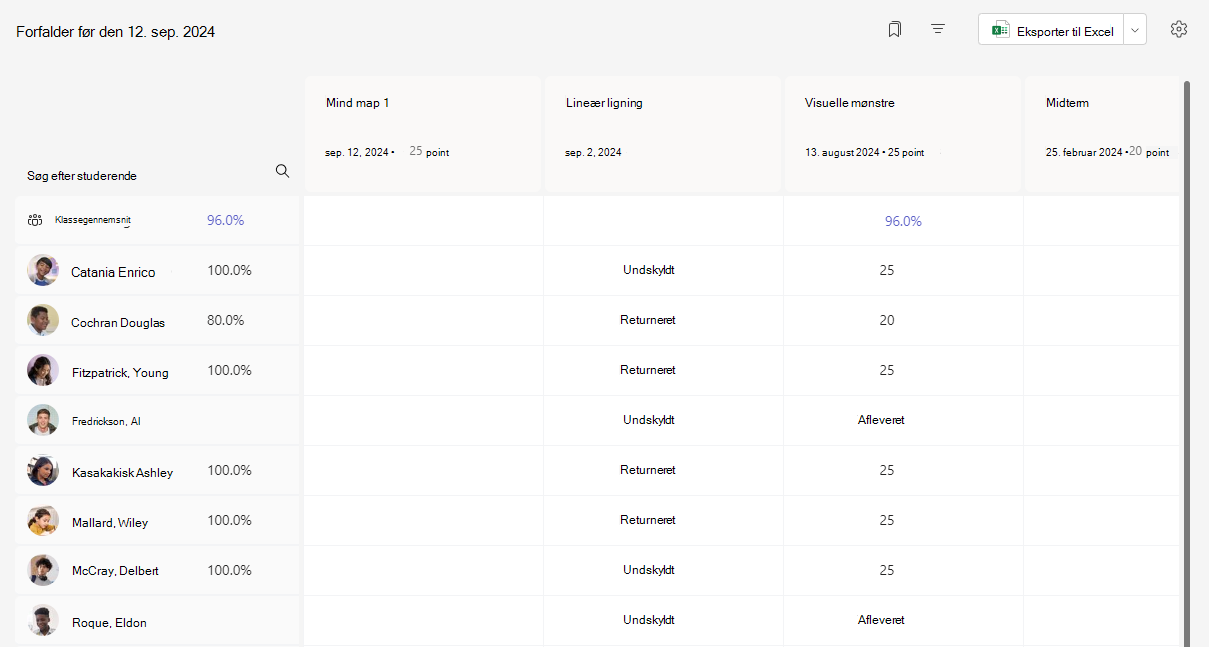Click Fredrickson, Al's Undskyldt cell

pos(663,420)
